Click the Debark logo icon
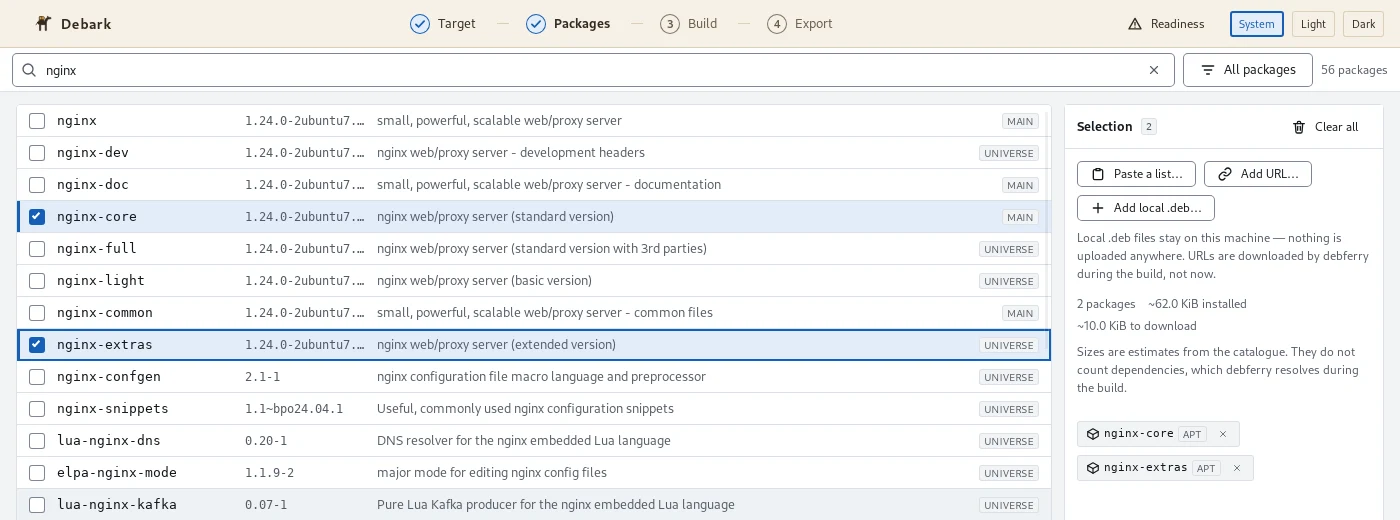 (x=43, y=23)
